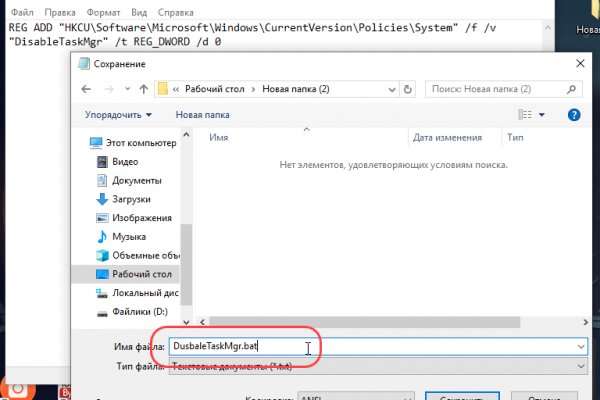
Task: Click the file name input field
Action: pos(370,345)
